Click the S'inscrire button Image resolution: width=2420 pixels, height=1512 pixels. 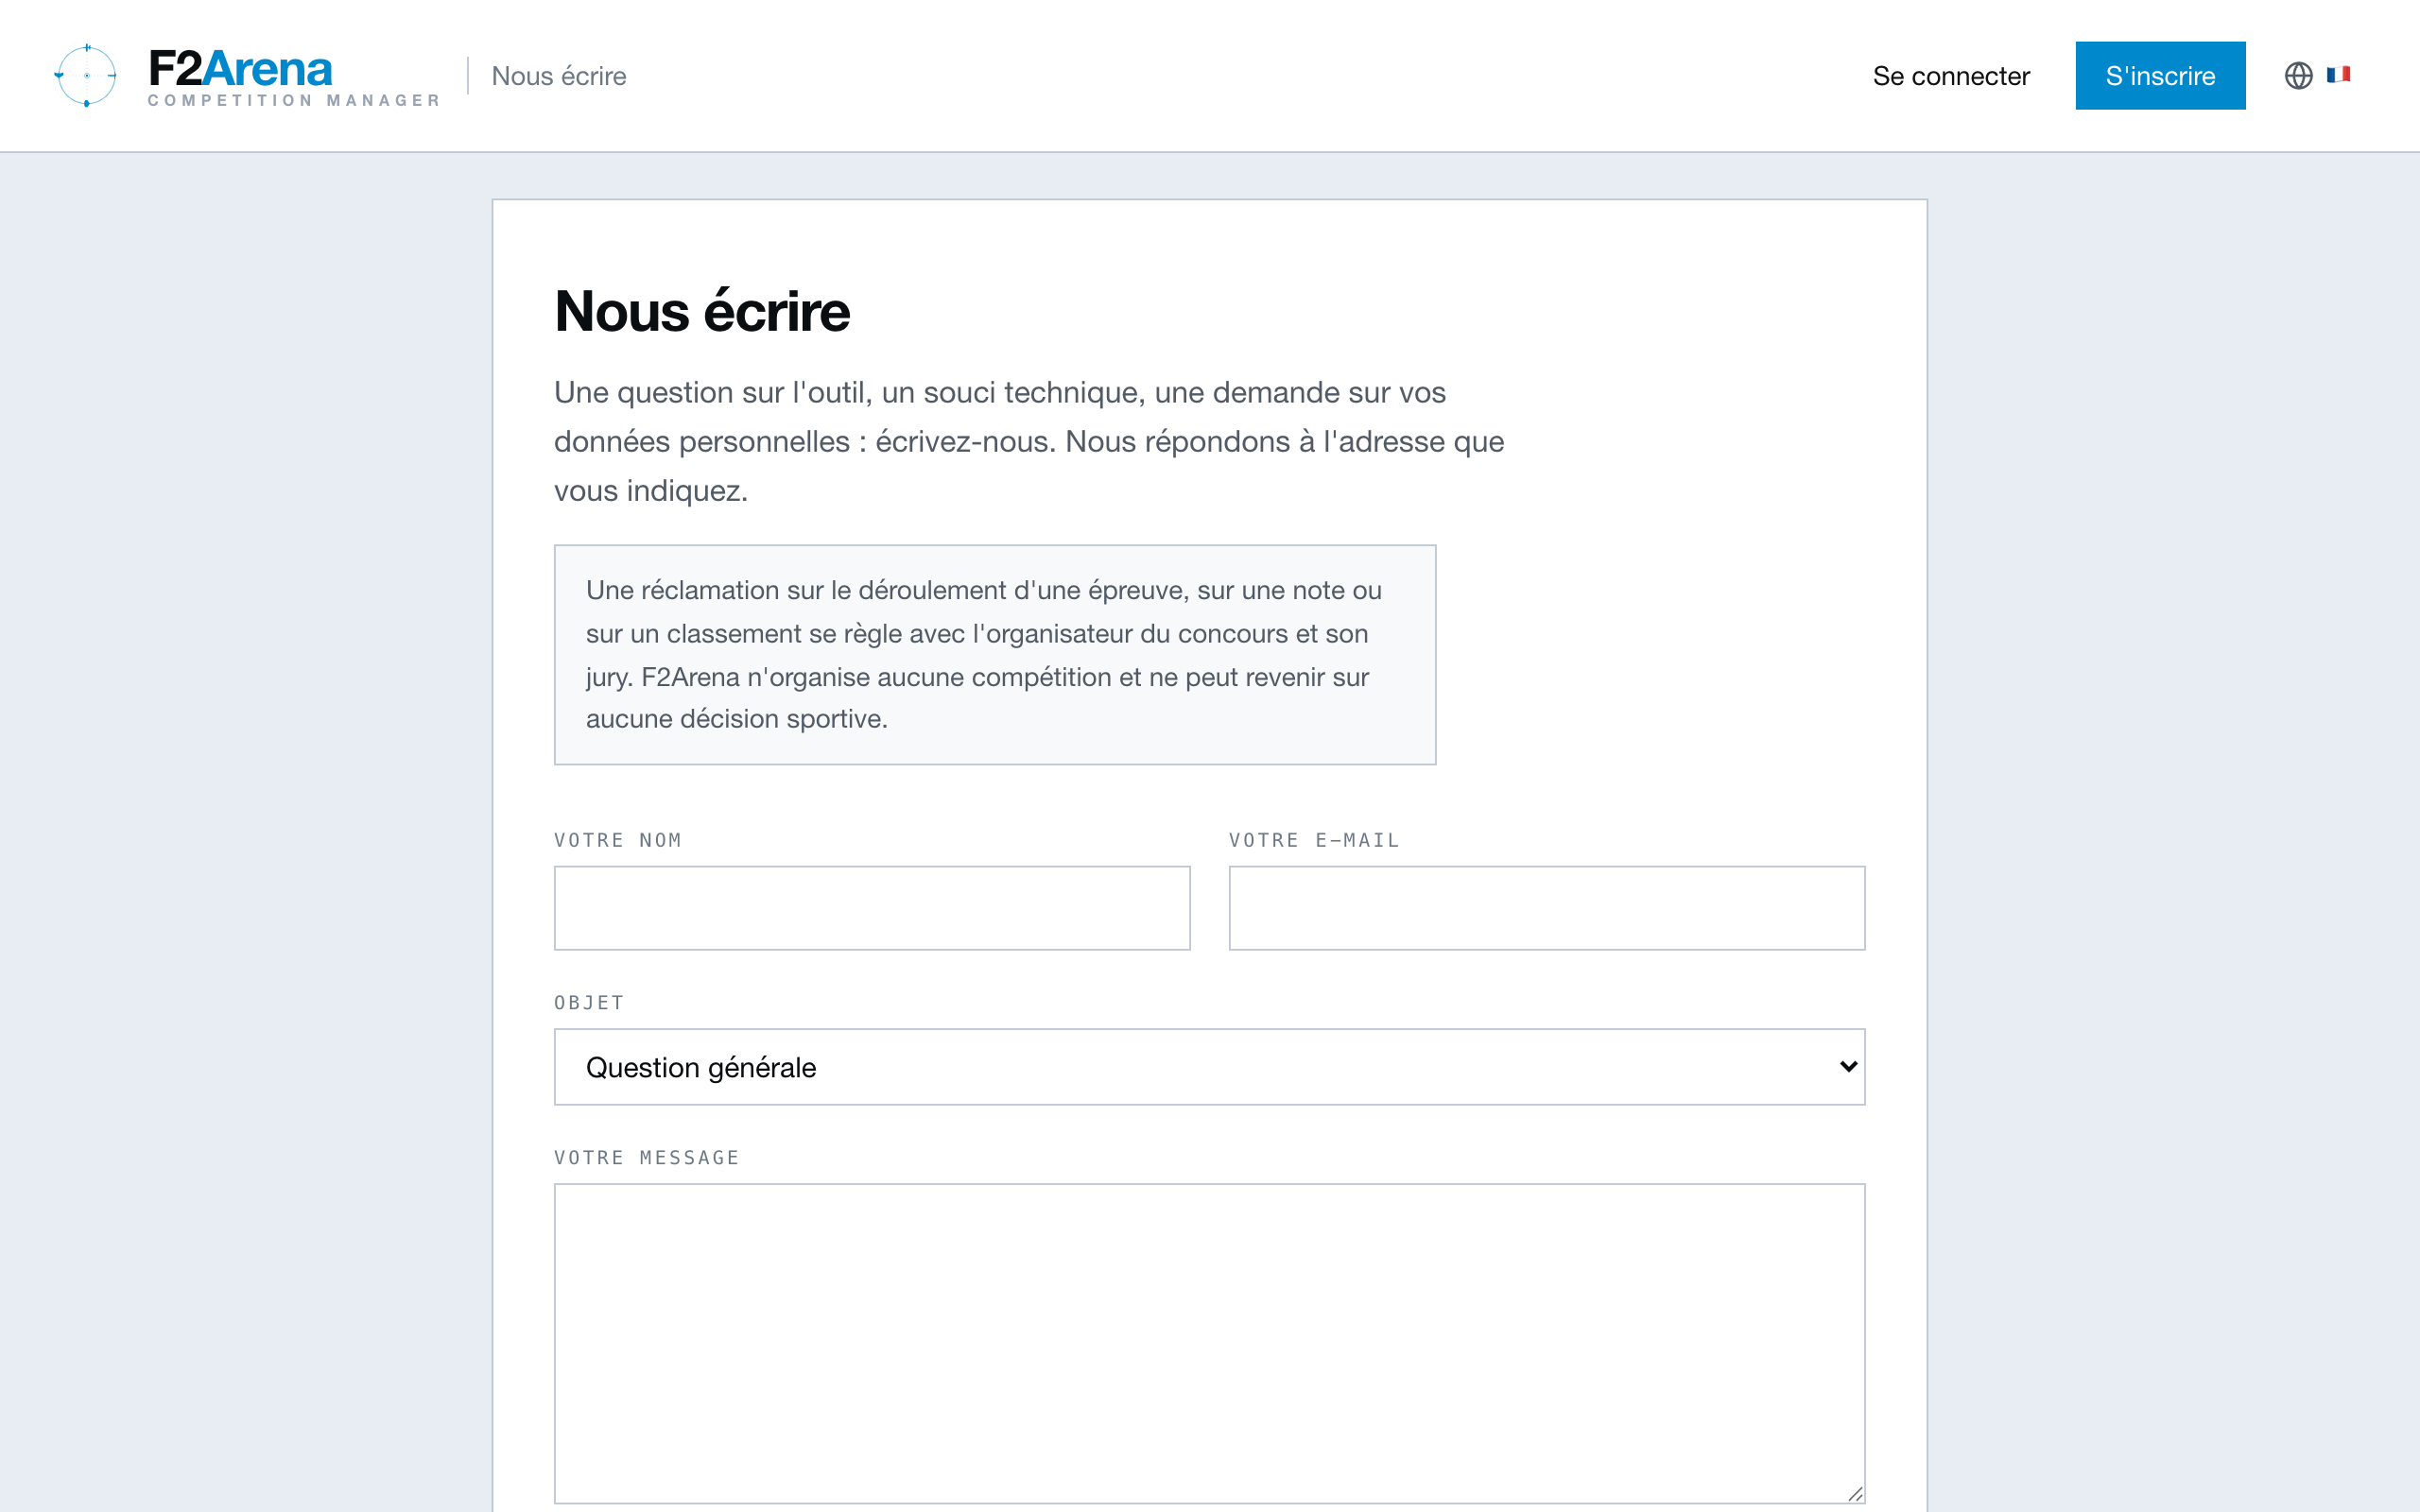(x=2160, y=76)
